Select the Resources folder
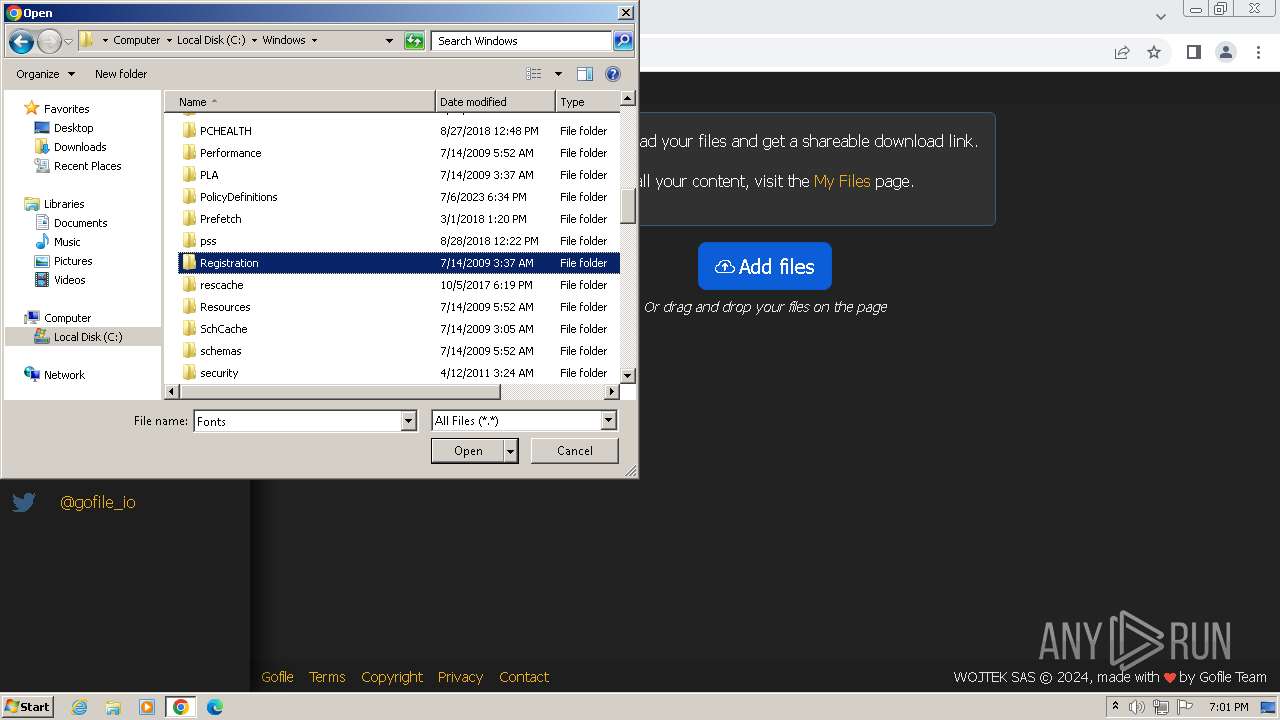 point(399,307)
